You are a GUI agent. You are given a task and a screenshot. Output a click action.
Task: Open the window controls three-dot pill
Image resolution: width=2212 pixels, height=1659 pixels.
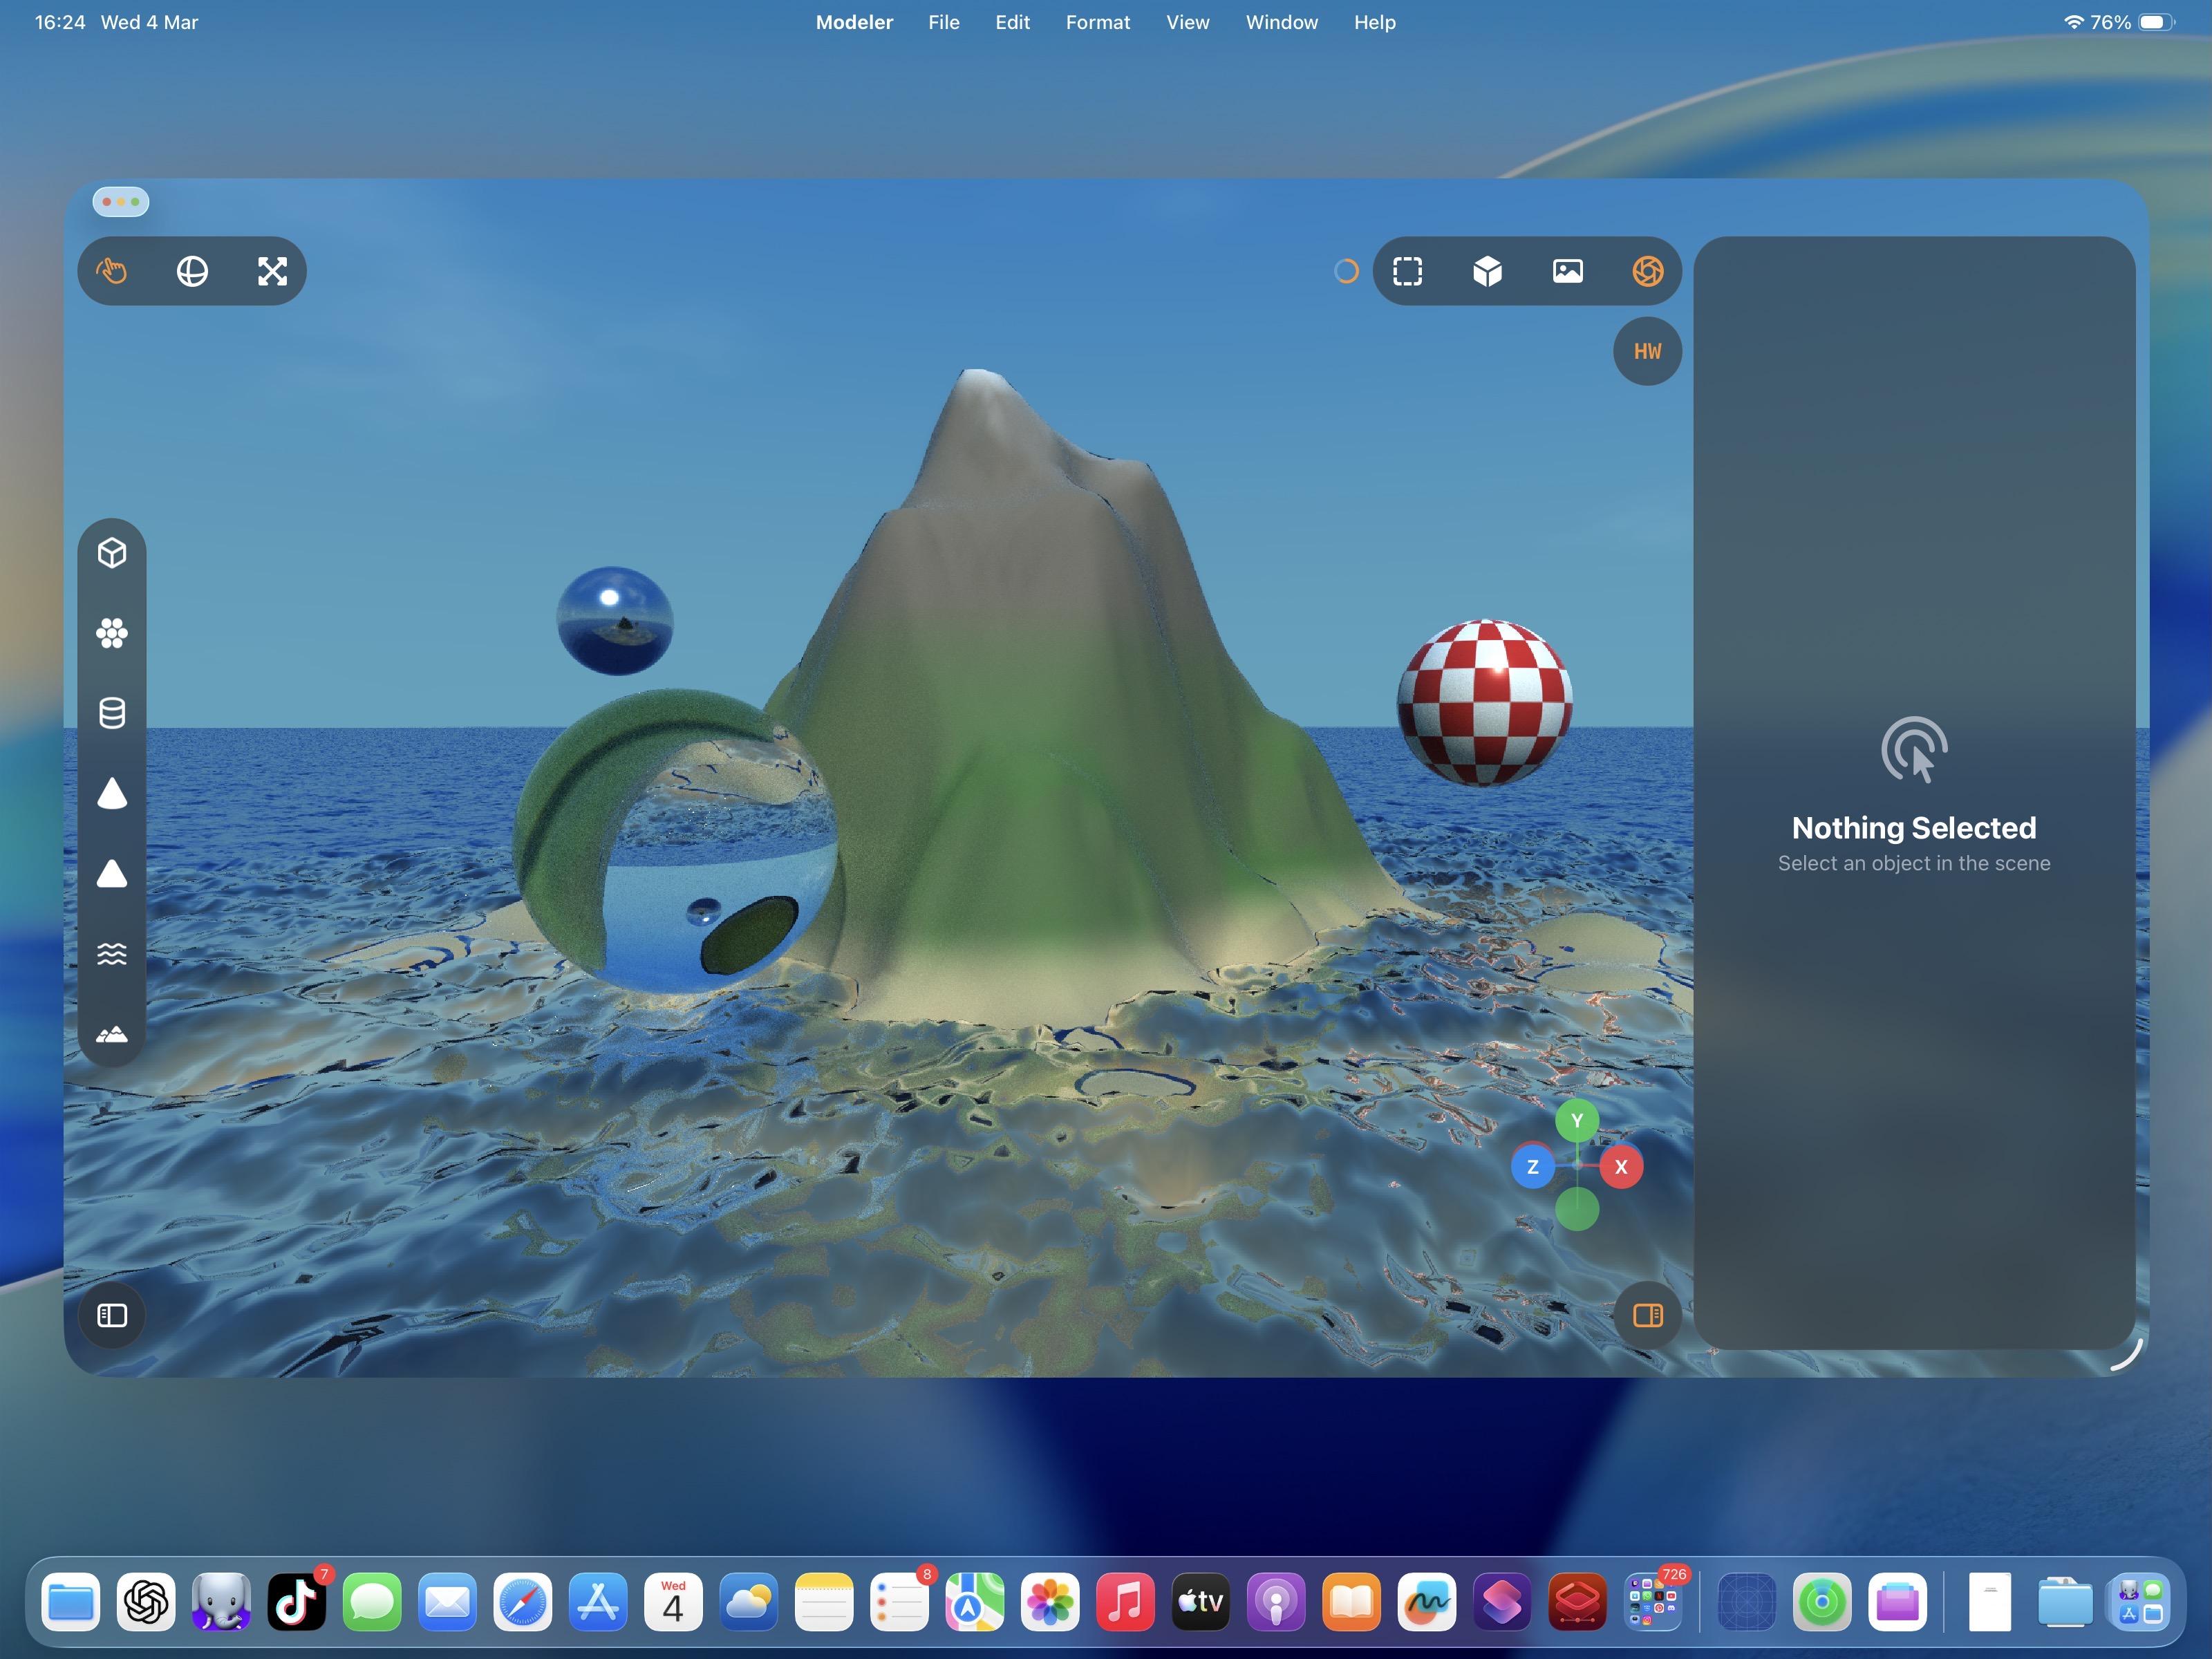pos(121,202)
